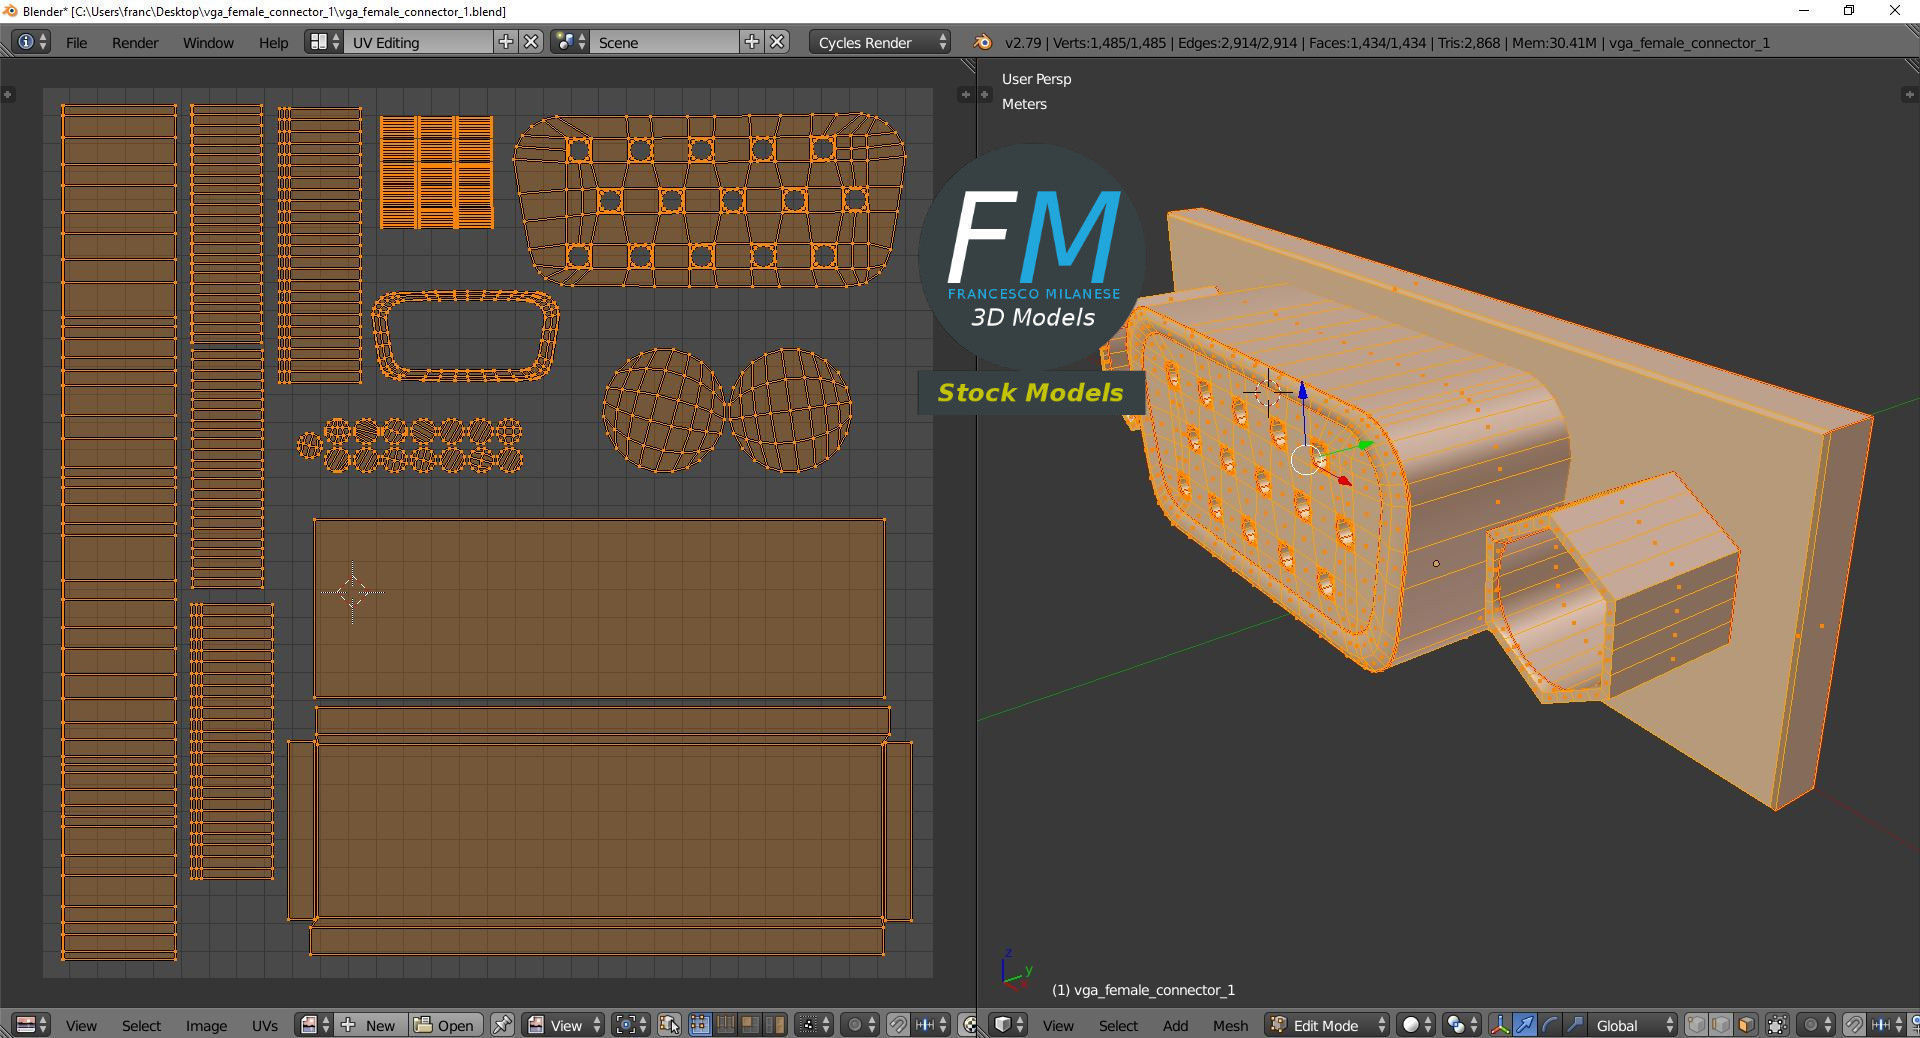Toggle the 3D manipulator widget

click(x=1500, y=1025)
